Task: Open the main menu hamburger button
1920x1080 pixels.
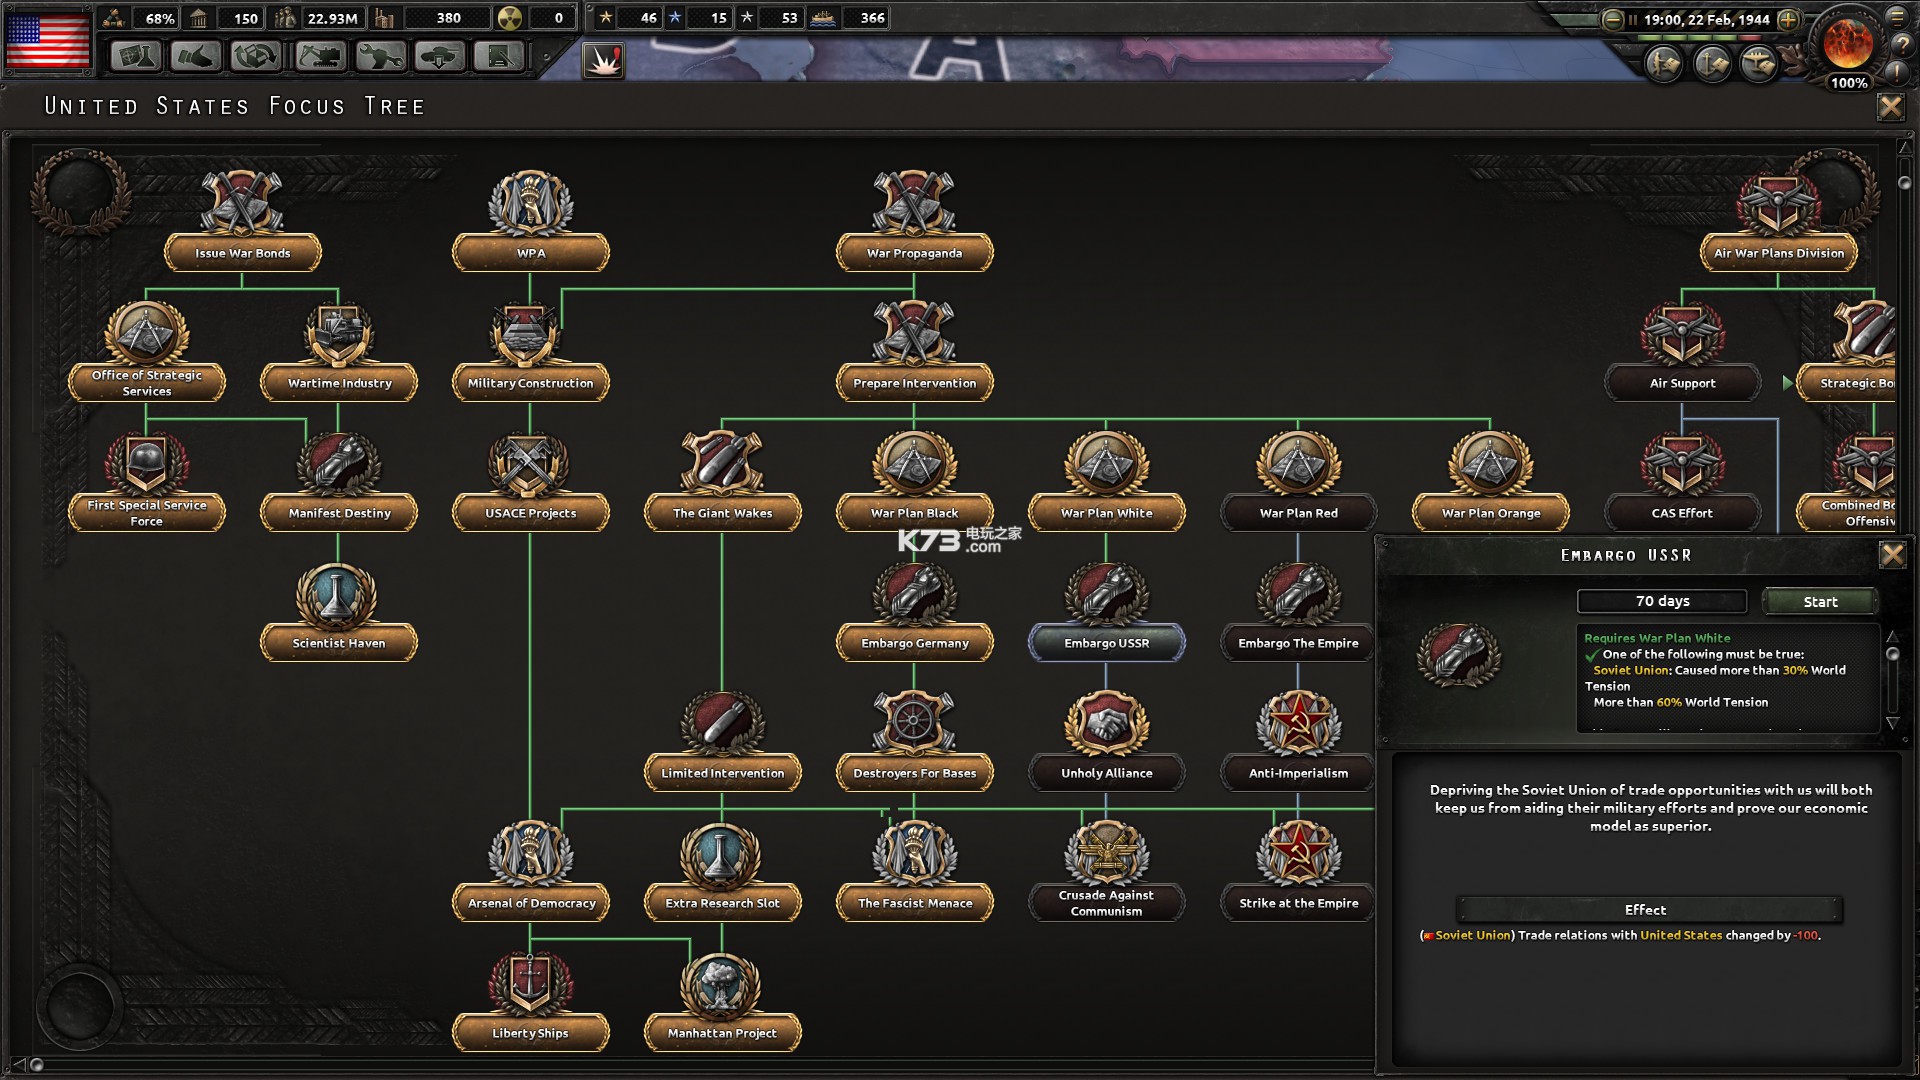Action: pyautogui.click(x=1896, y=16)
